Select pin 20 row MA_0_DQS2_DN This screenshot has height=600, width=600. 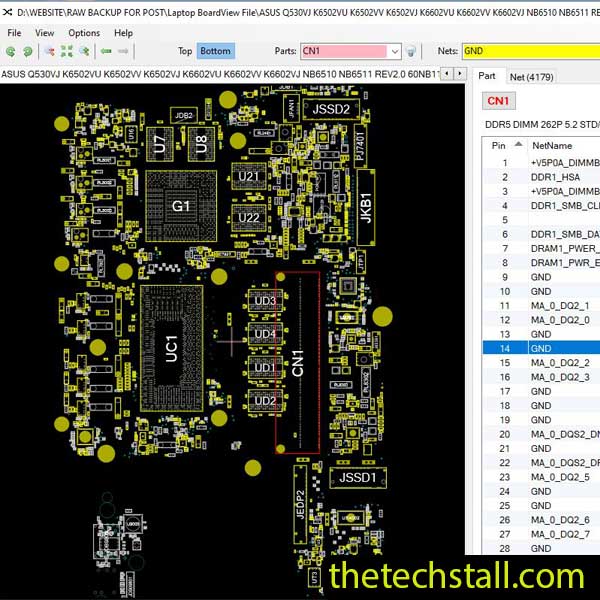click(x=541, y=434)
